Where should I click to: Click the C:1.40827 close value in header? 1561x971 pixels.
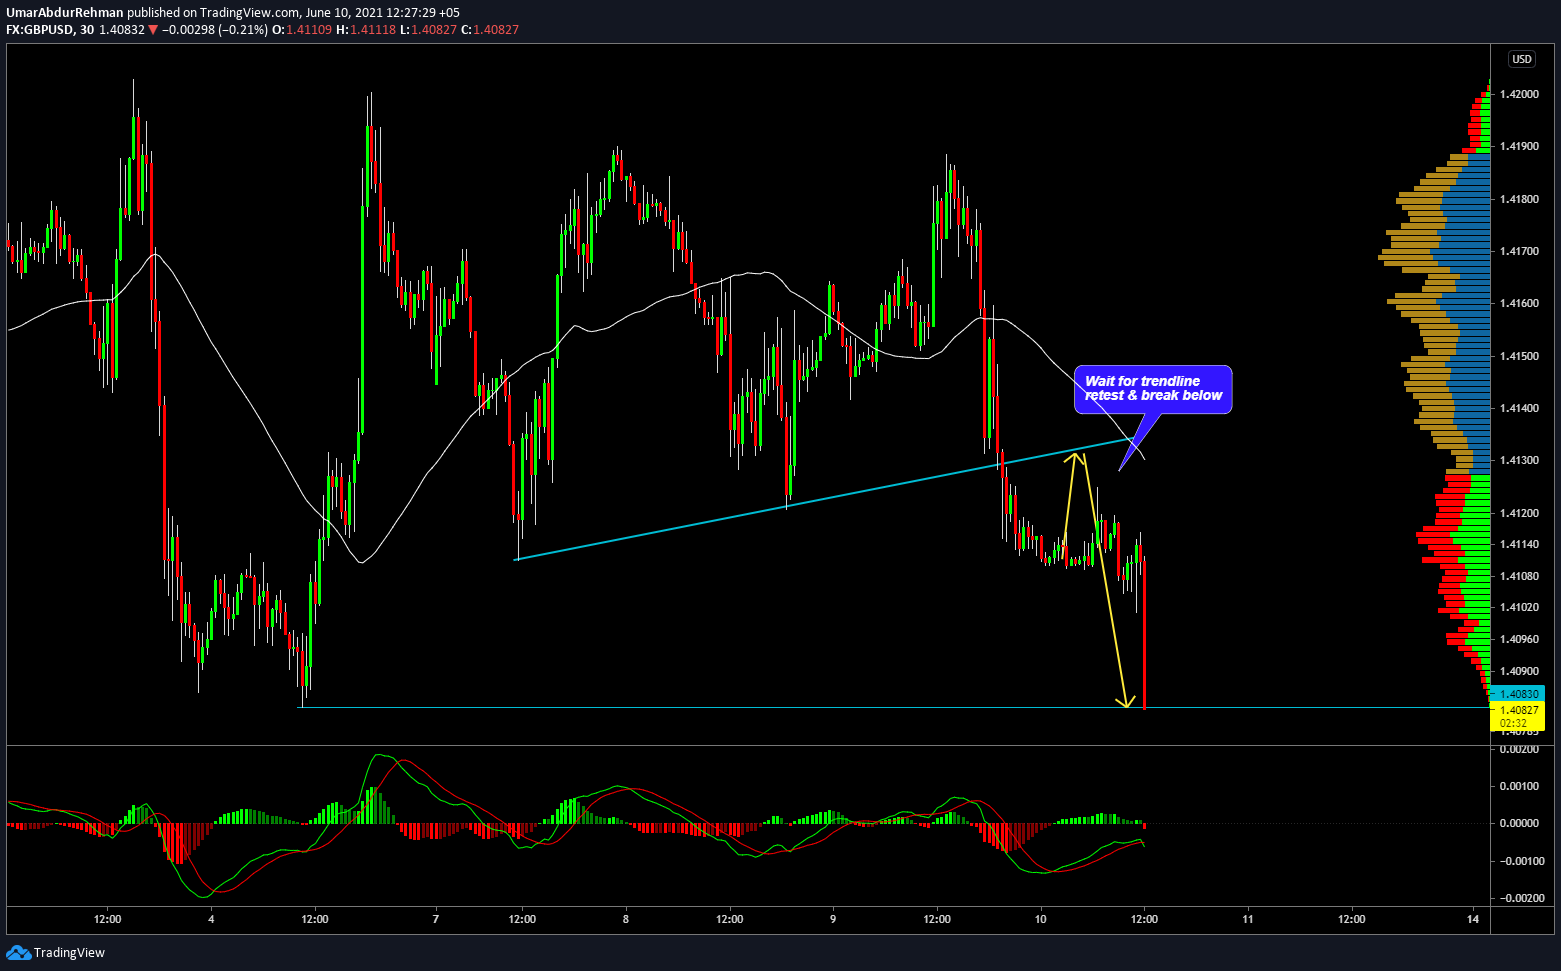pyautogui.click(x=490, y=30)
